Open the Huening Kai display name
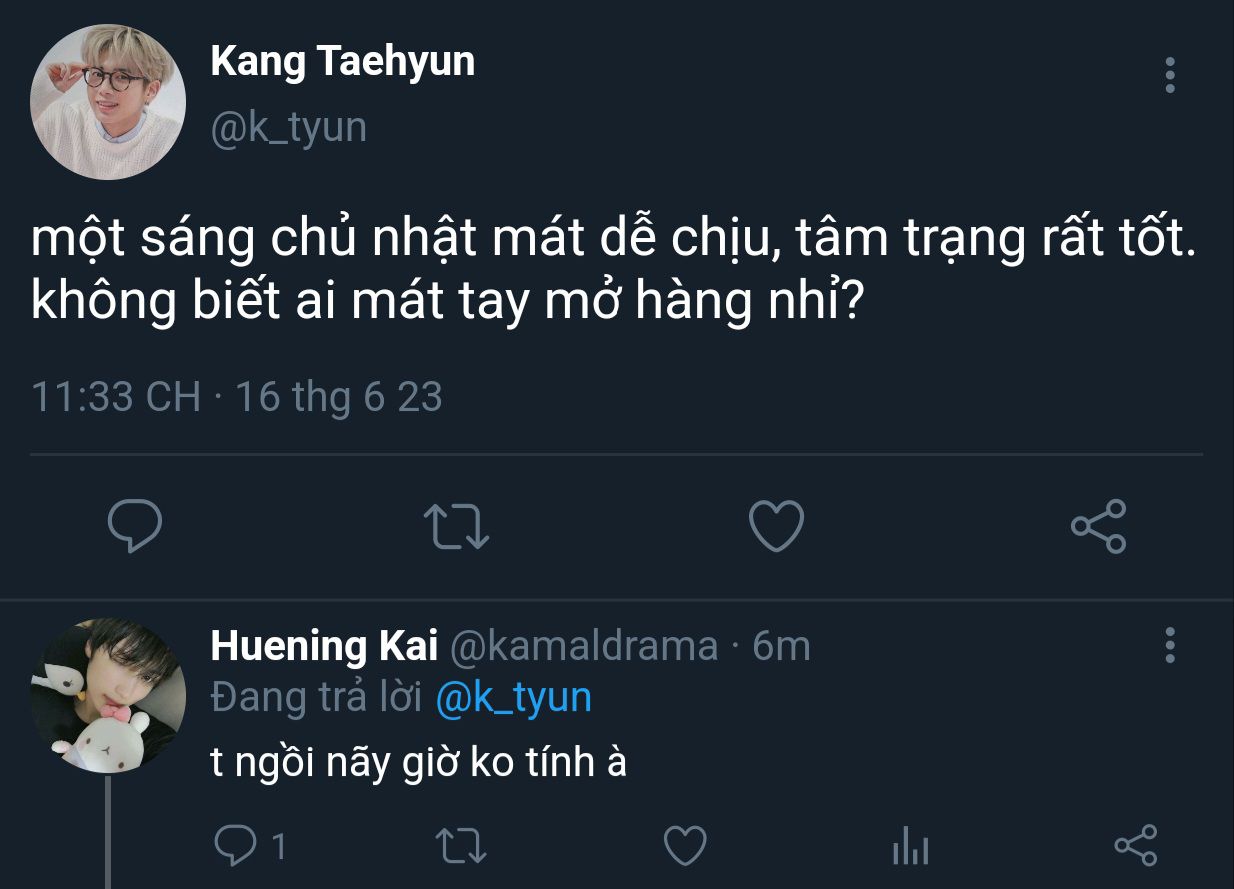1234x889 pixels. pyautogui.click(x=324, y=647)
